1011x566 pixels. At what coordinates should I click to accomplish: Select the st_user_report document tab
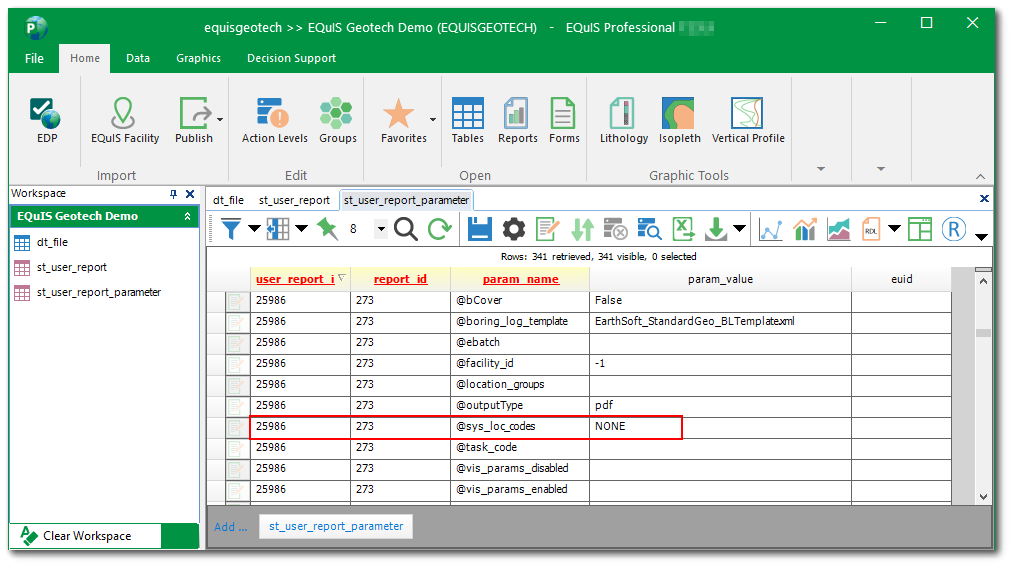tap(294, 200)
